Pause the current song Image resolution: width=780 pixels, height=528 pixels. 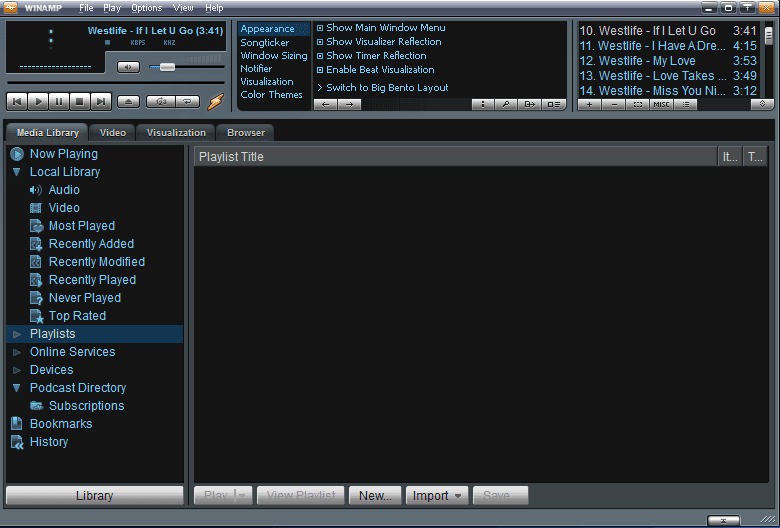(59, 102)
